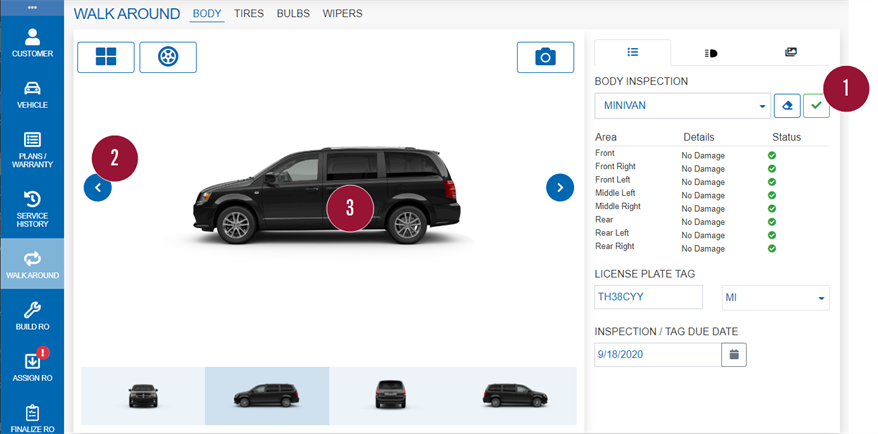This screenshot has width=878, height=434.
Task: Toggle the Middle Right status check
Action: (x=772, y=209)
